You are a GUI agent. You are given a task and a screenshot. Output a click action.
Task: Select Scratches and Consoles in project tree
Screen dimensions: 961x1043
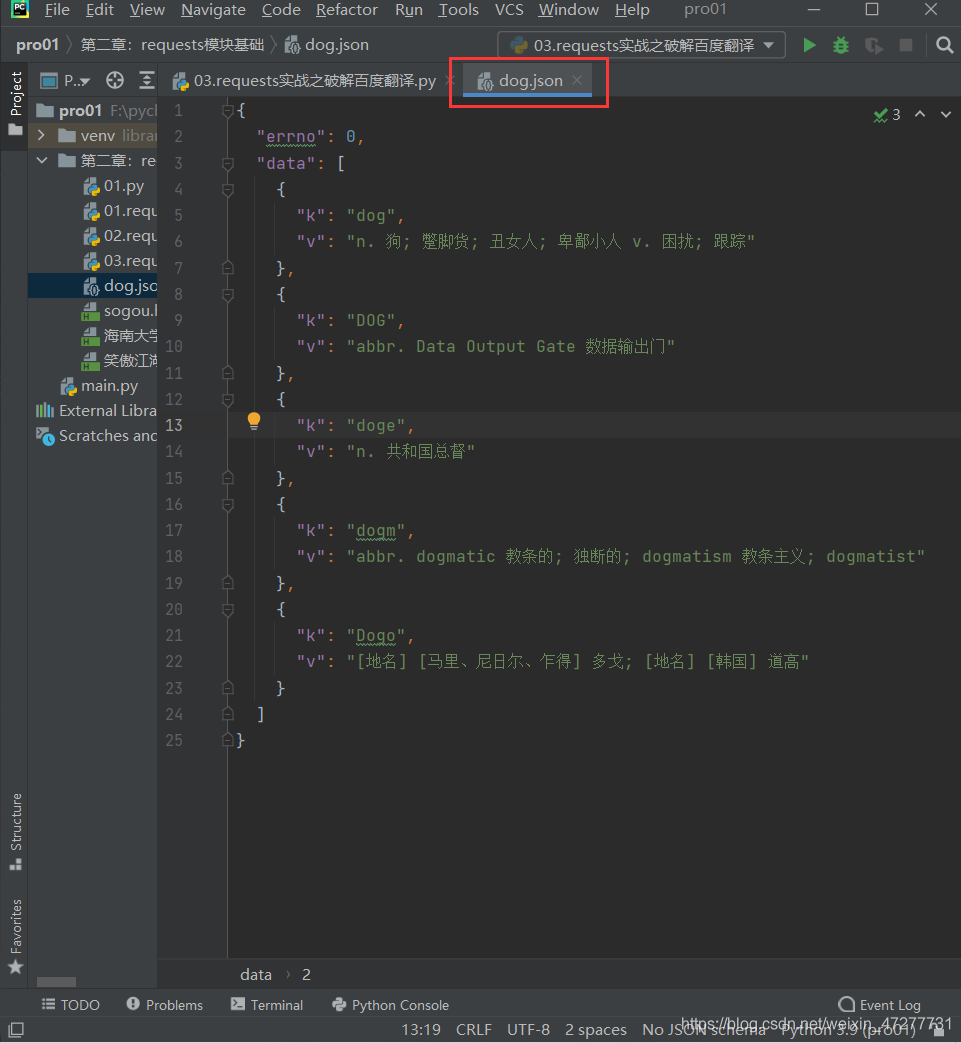tap(96, 436)
